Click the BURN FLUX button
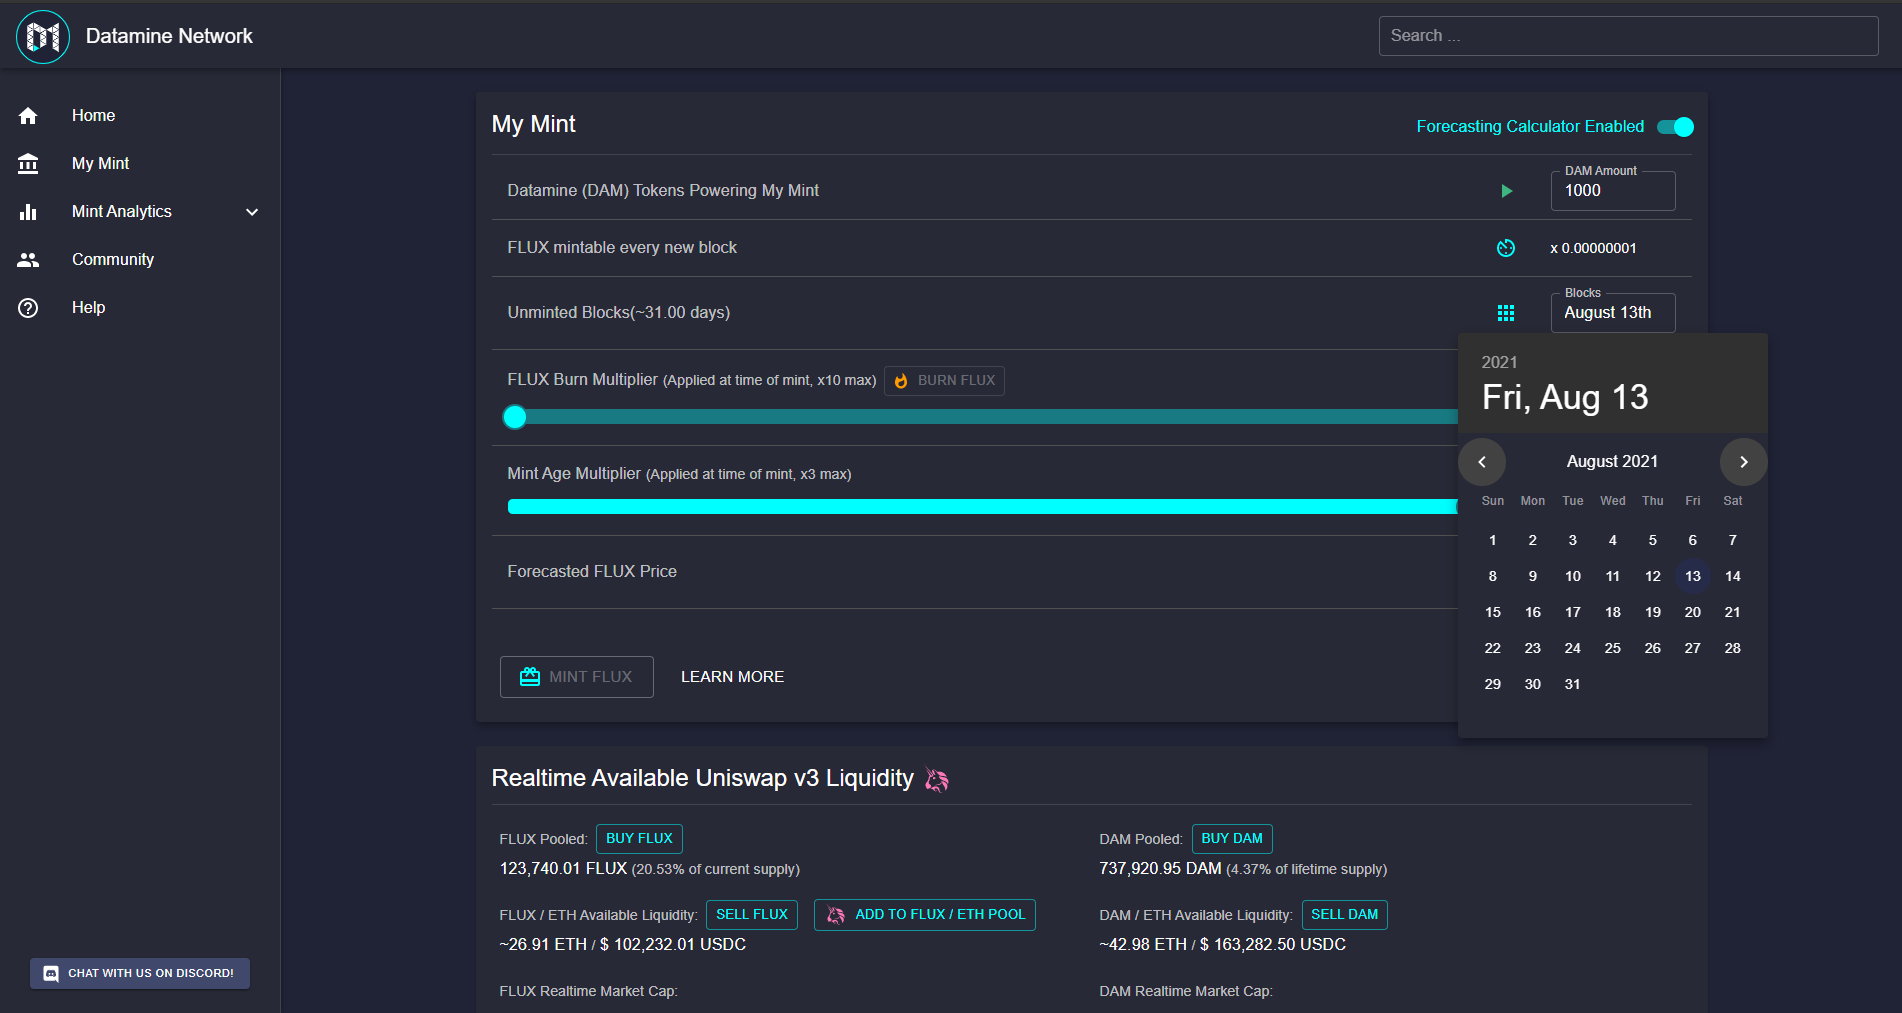Viewport: 1902px width, 1013px height. [x=944, y=381]
